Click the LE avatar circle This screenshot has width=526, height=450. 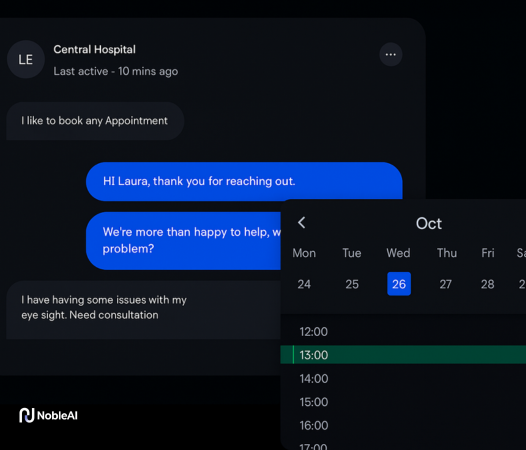click(25, 59)
